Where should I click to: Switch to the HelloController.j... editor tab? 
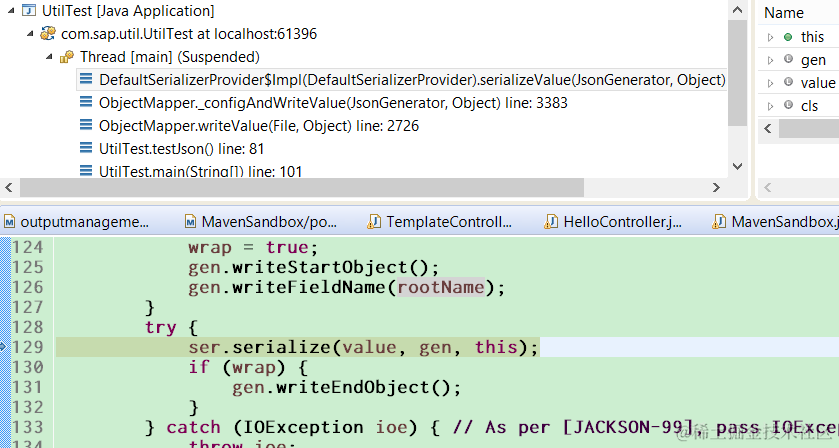[x=622, y=222]
